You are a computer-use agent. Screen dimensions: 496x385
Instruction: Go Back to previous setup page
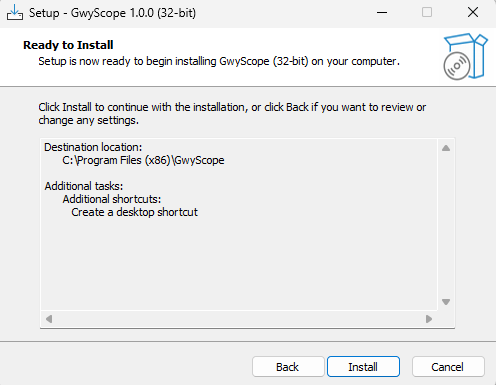click(288, 367)
